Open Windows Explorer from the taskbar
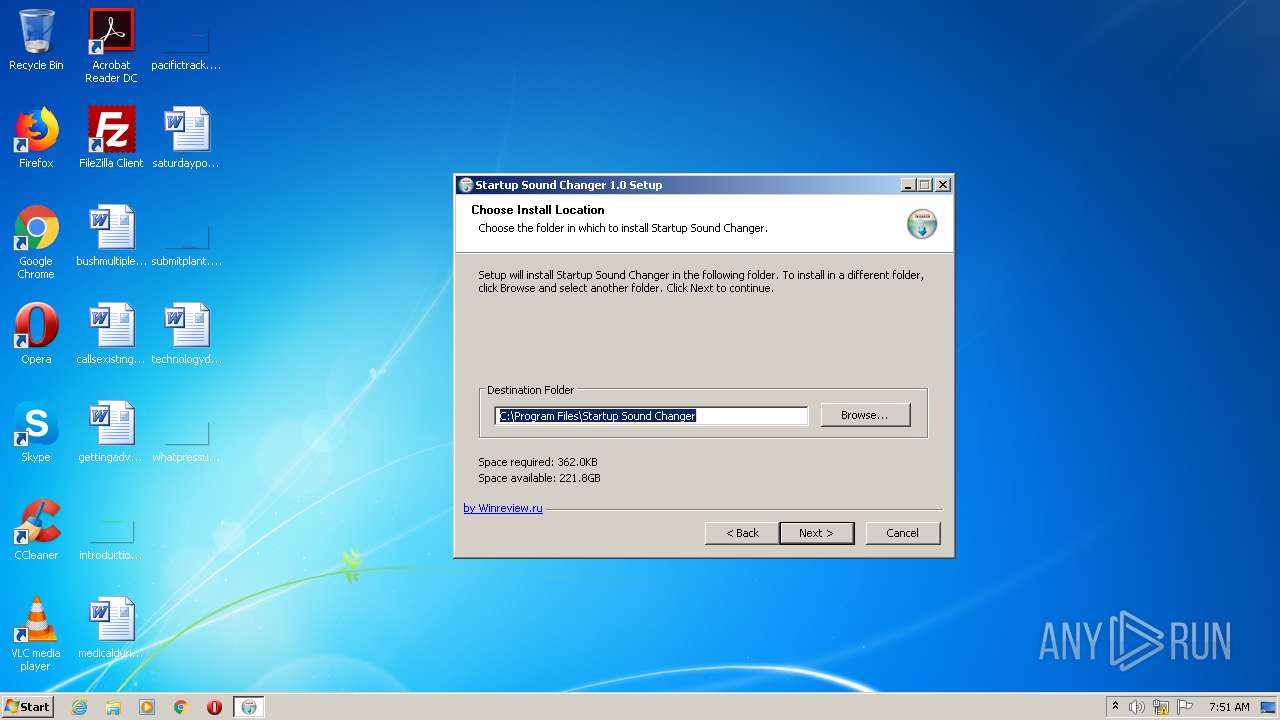This screenshot has width=1280, height=720. [113, 707]
